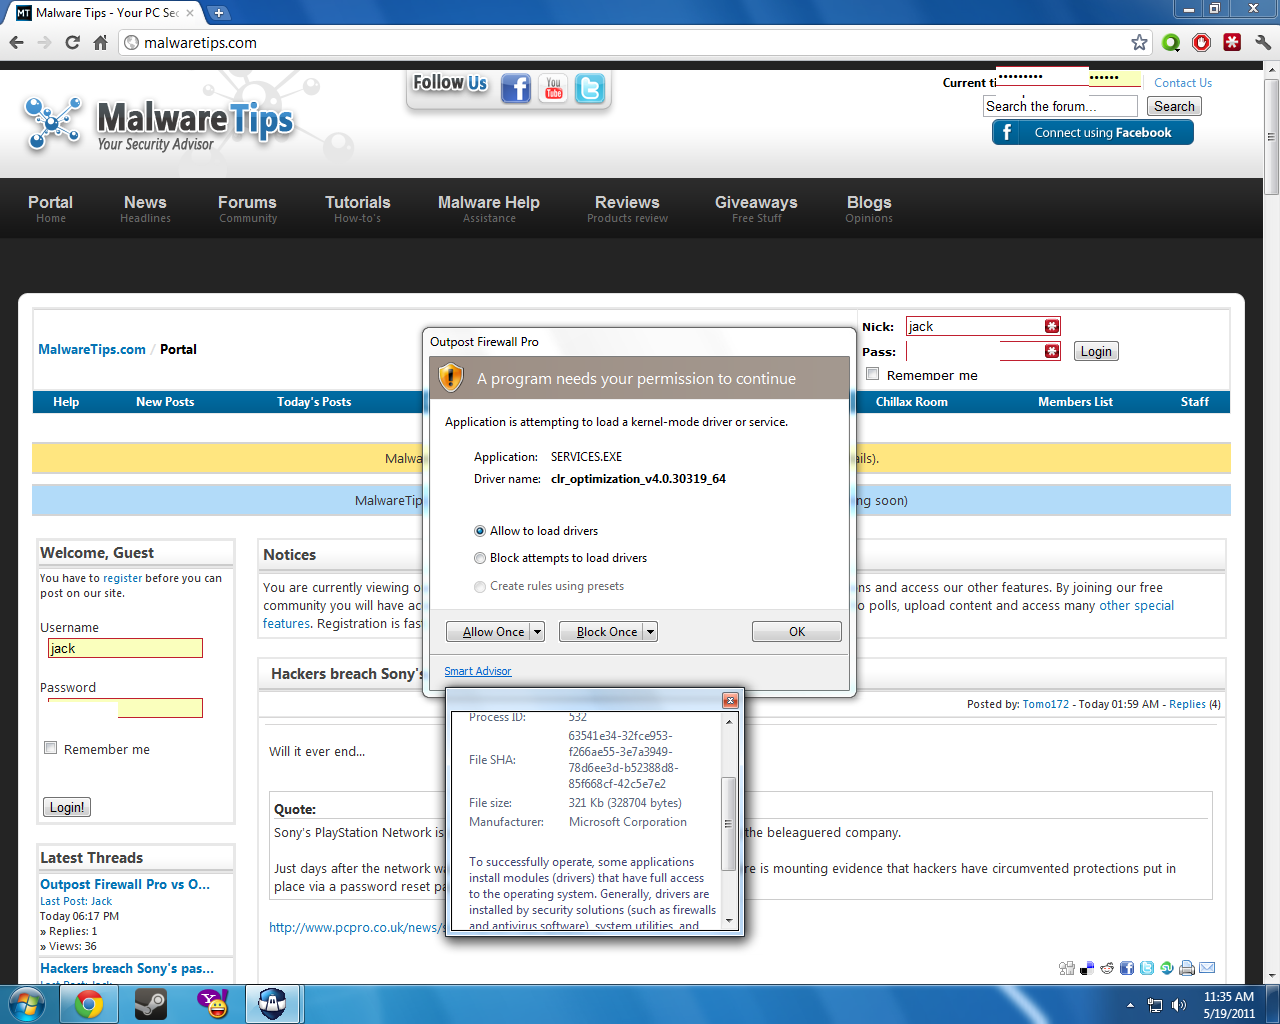Click the Smart Advisor popup scrollbar thumb
Screen dimensions: 1280x1024
(729, 824)
